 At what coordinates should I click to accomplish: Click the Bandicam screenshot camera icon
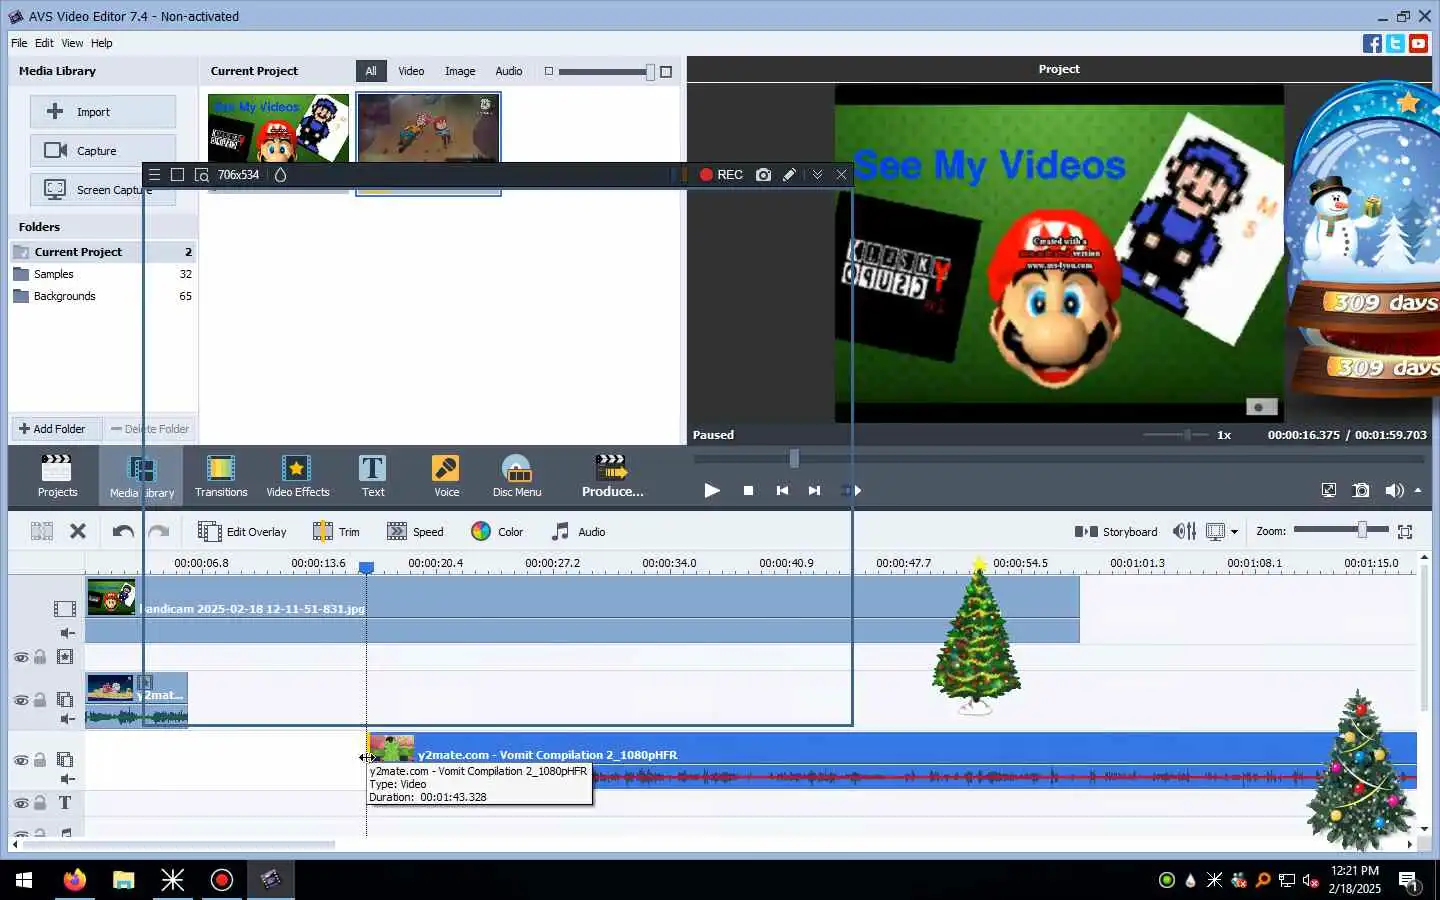(764, 174)
